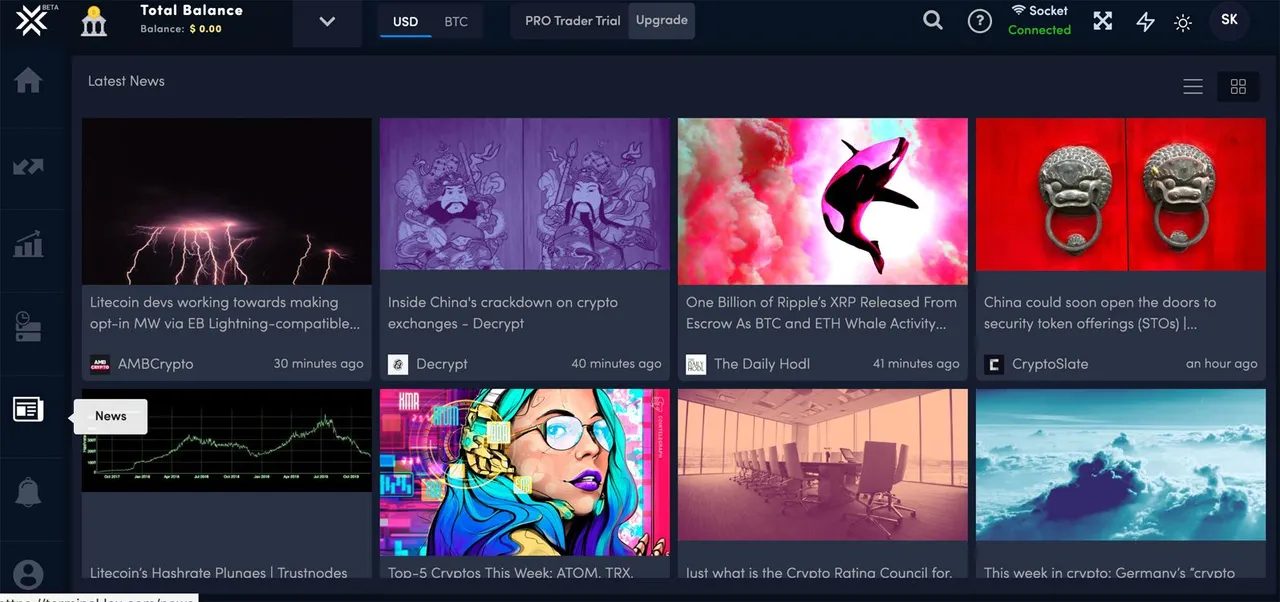Image resolution: width=1280 pixels, height=602 pixels.
Task: Open the Home sidebar icon
Action: [28, 81]
